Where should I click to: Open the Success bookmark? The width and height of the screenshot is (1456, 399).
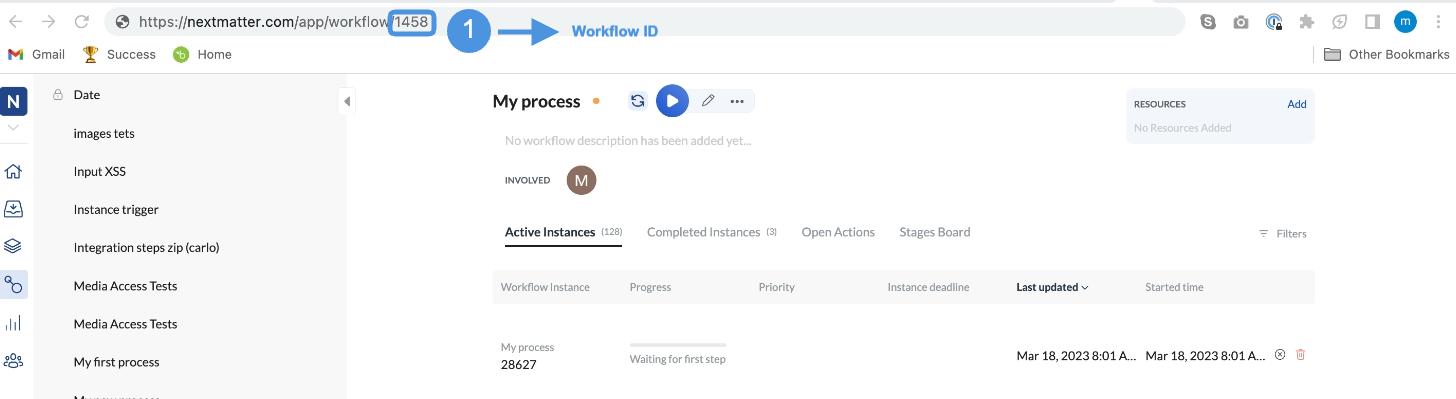(119, 54)
